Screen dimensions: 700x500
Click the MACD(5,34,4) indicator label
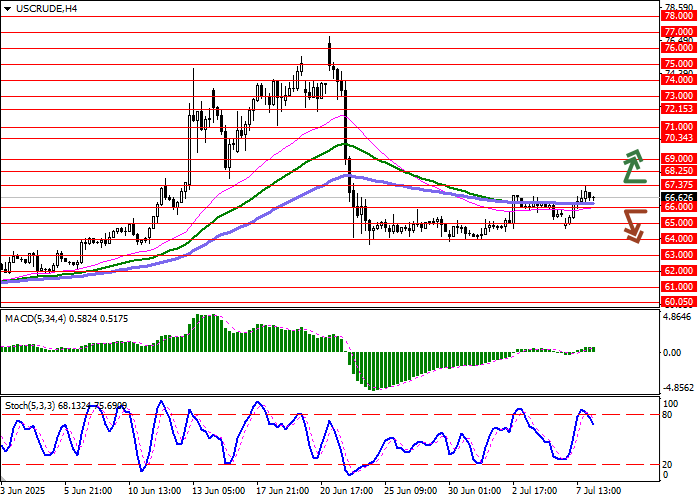click(40, 317)
